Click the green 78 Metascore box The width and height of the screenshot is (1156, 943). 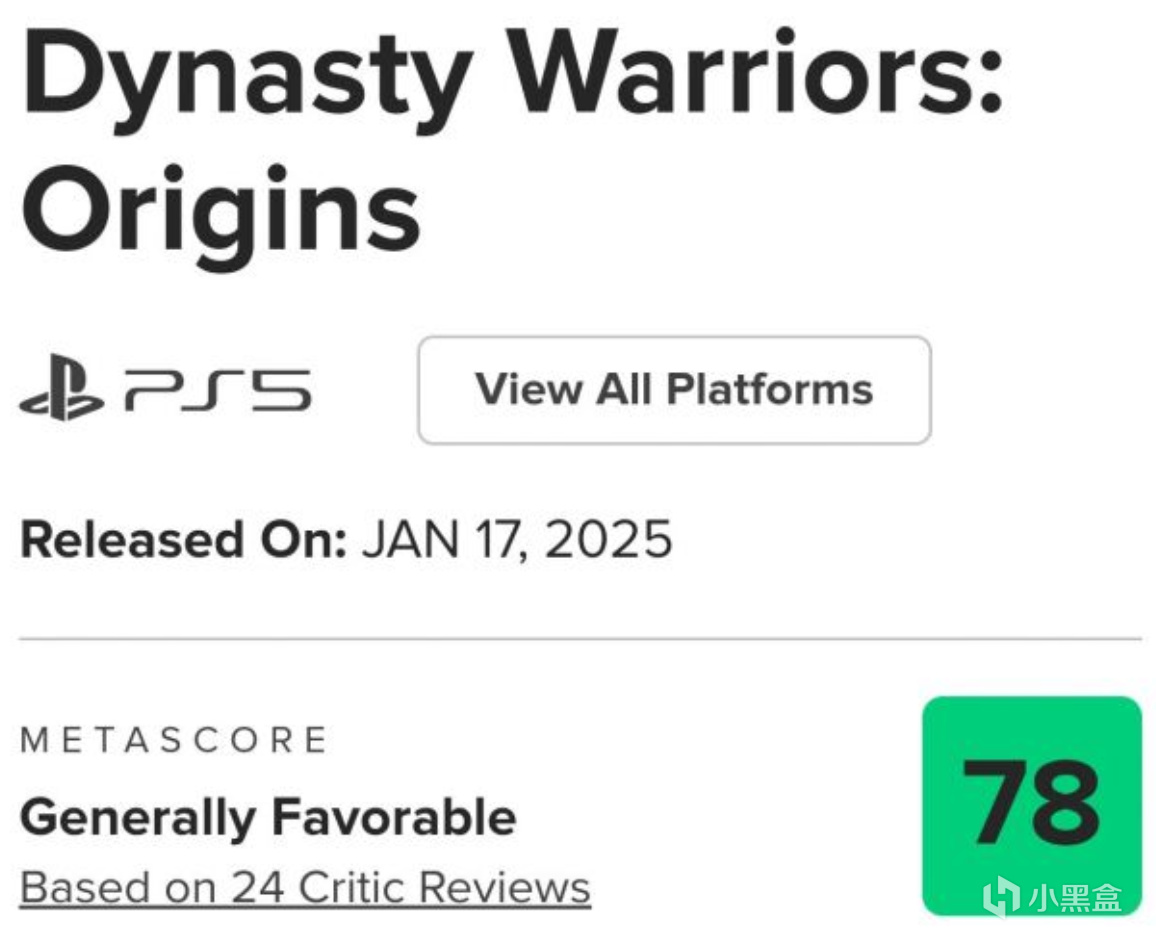point(1031,804)
